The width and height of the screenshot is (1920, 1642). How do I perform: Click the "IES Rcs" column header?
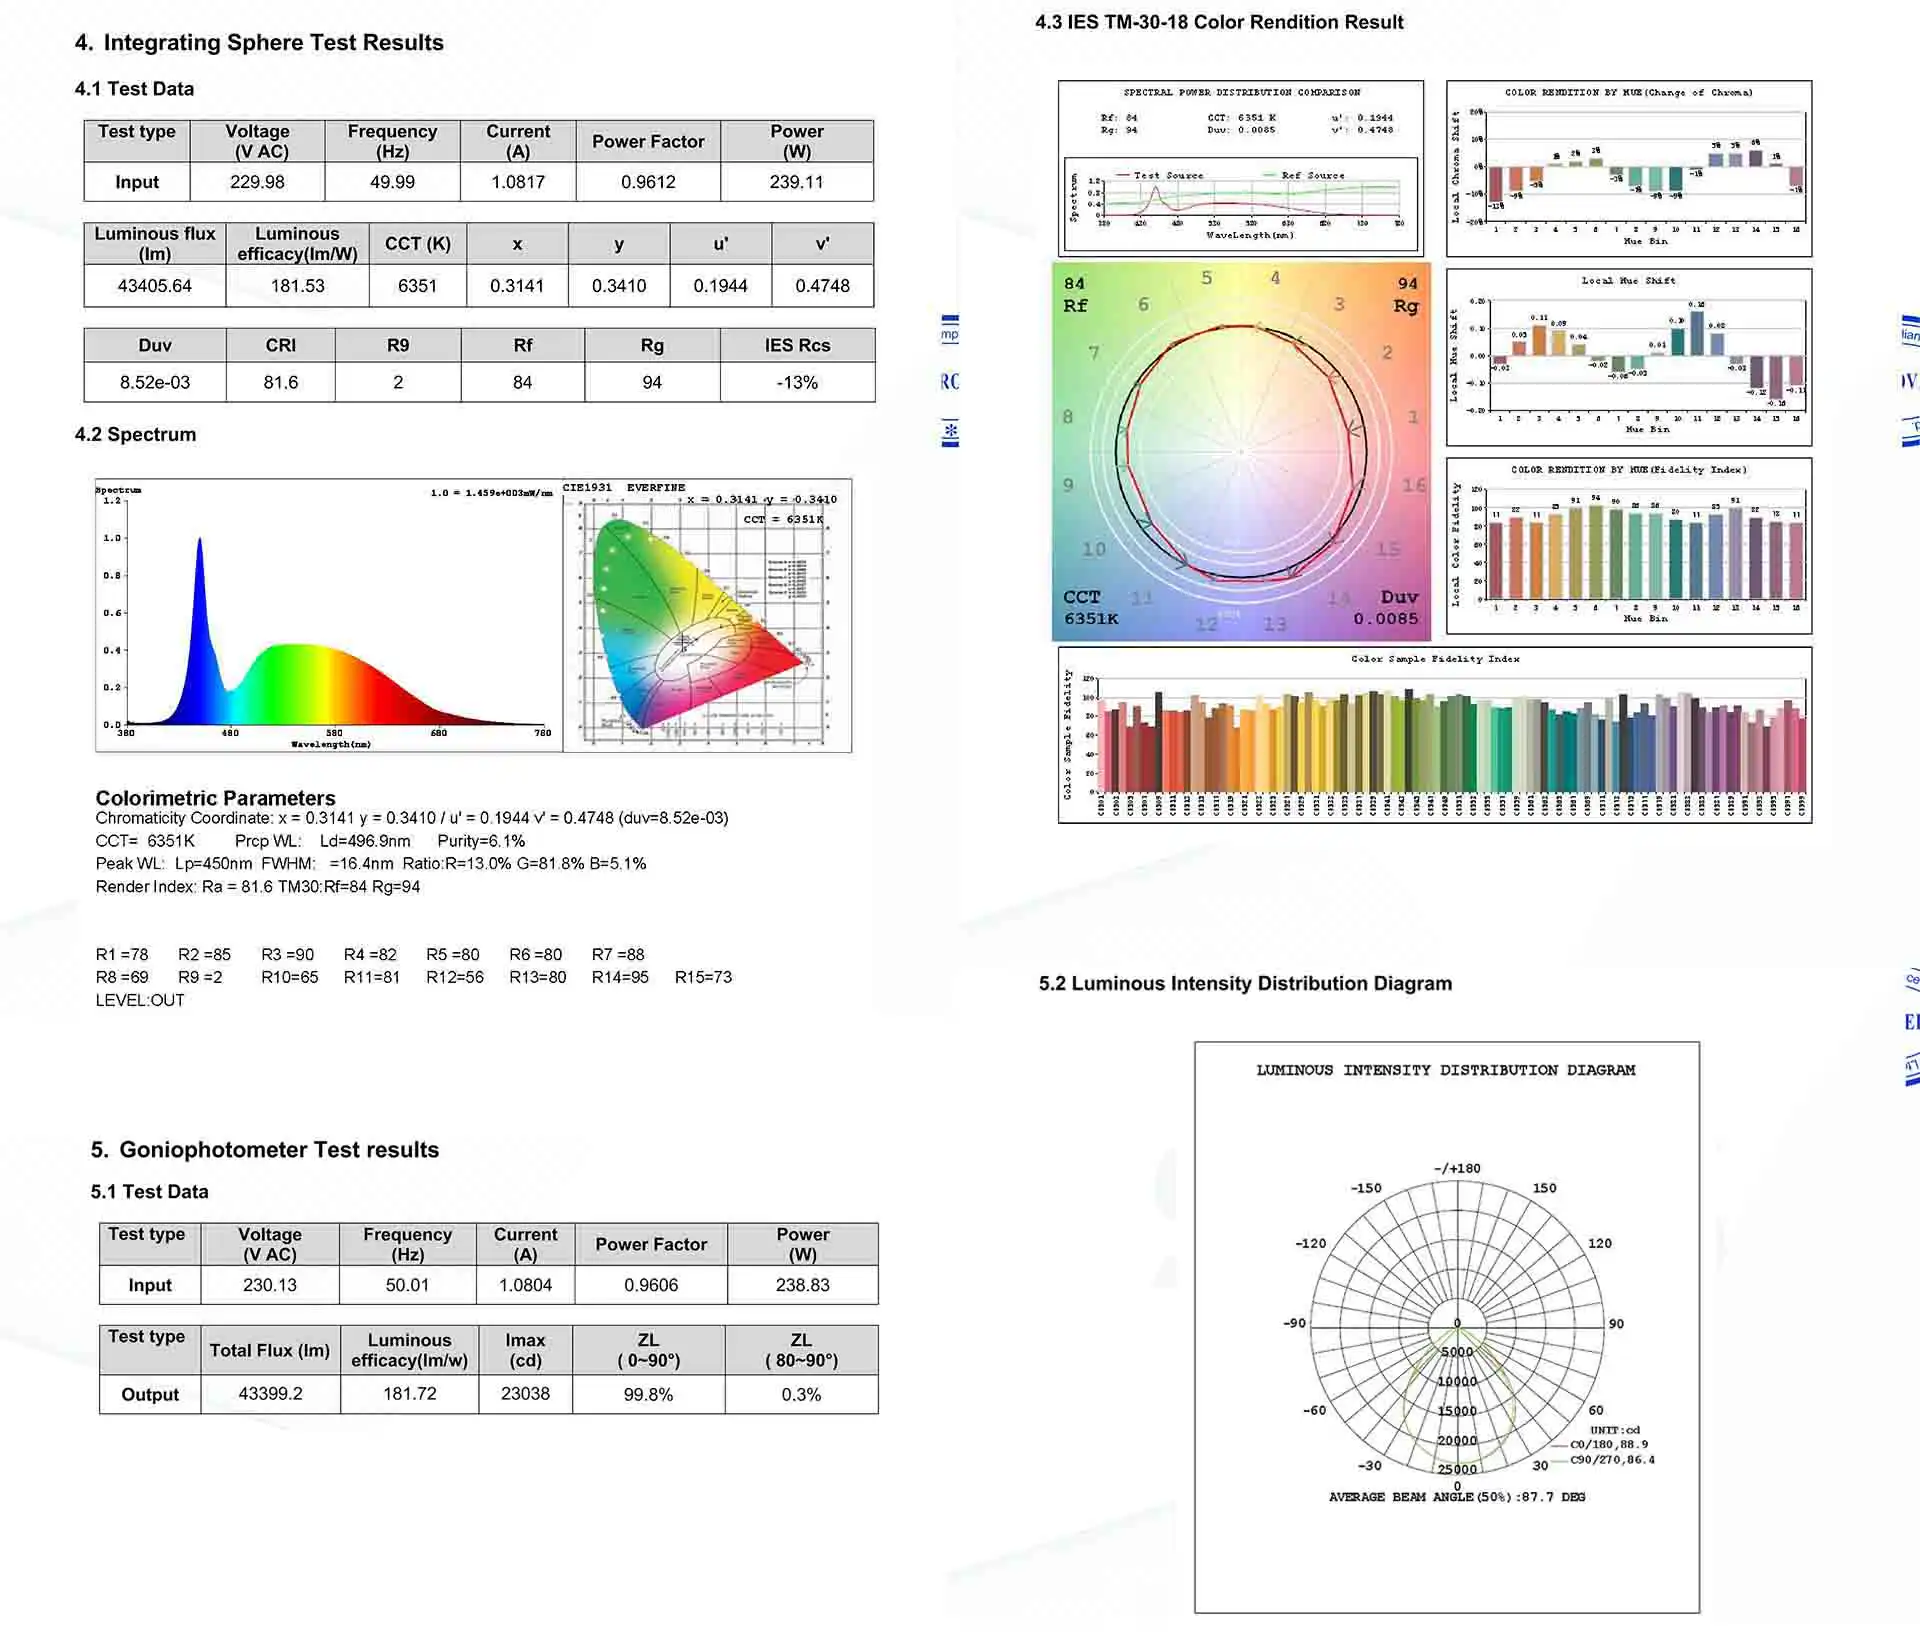coord(797,345)
